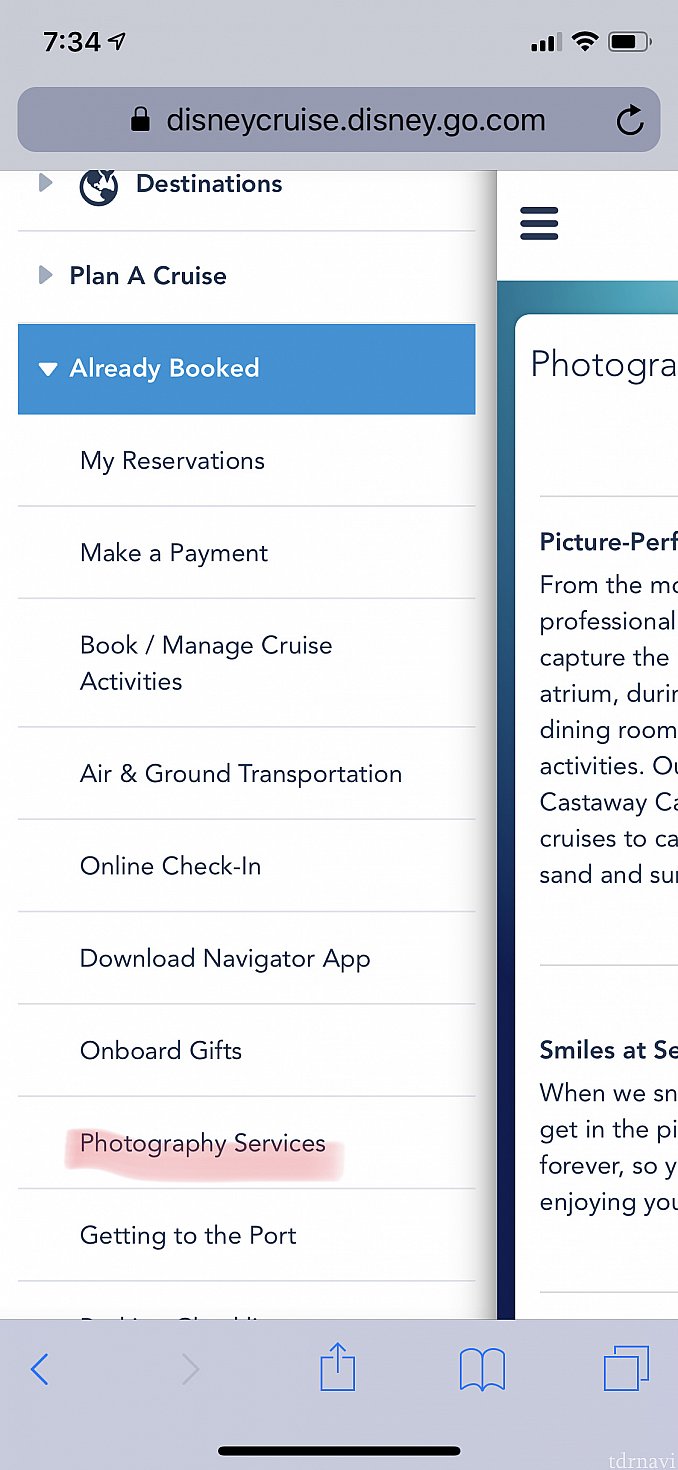Viewport: 678px width, 1470px height.
Task: Expand the Destinations triangle arrow
Action: [x=45, y=184]
